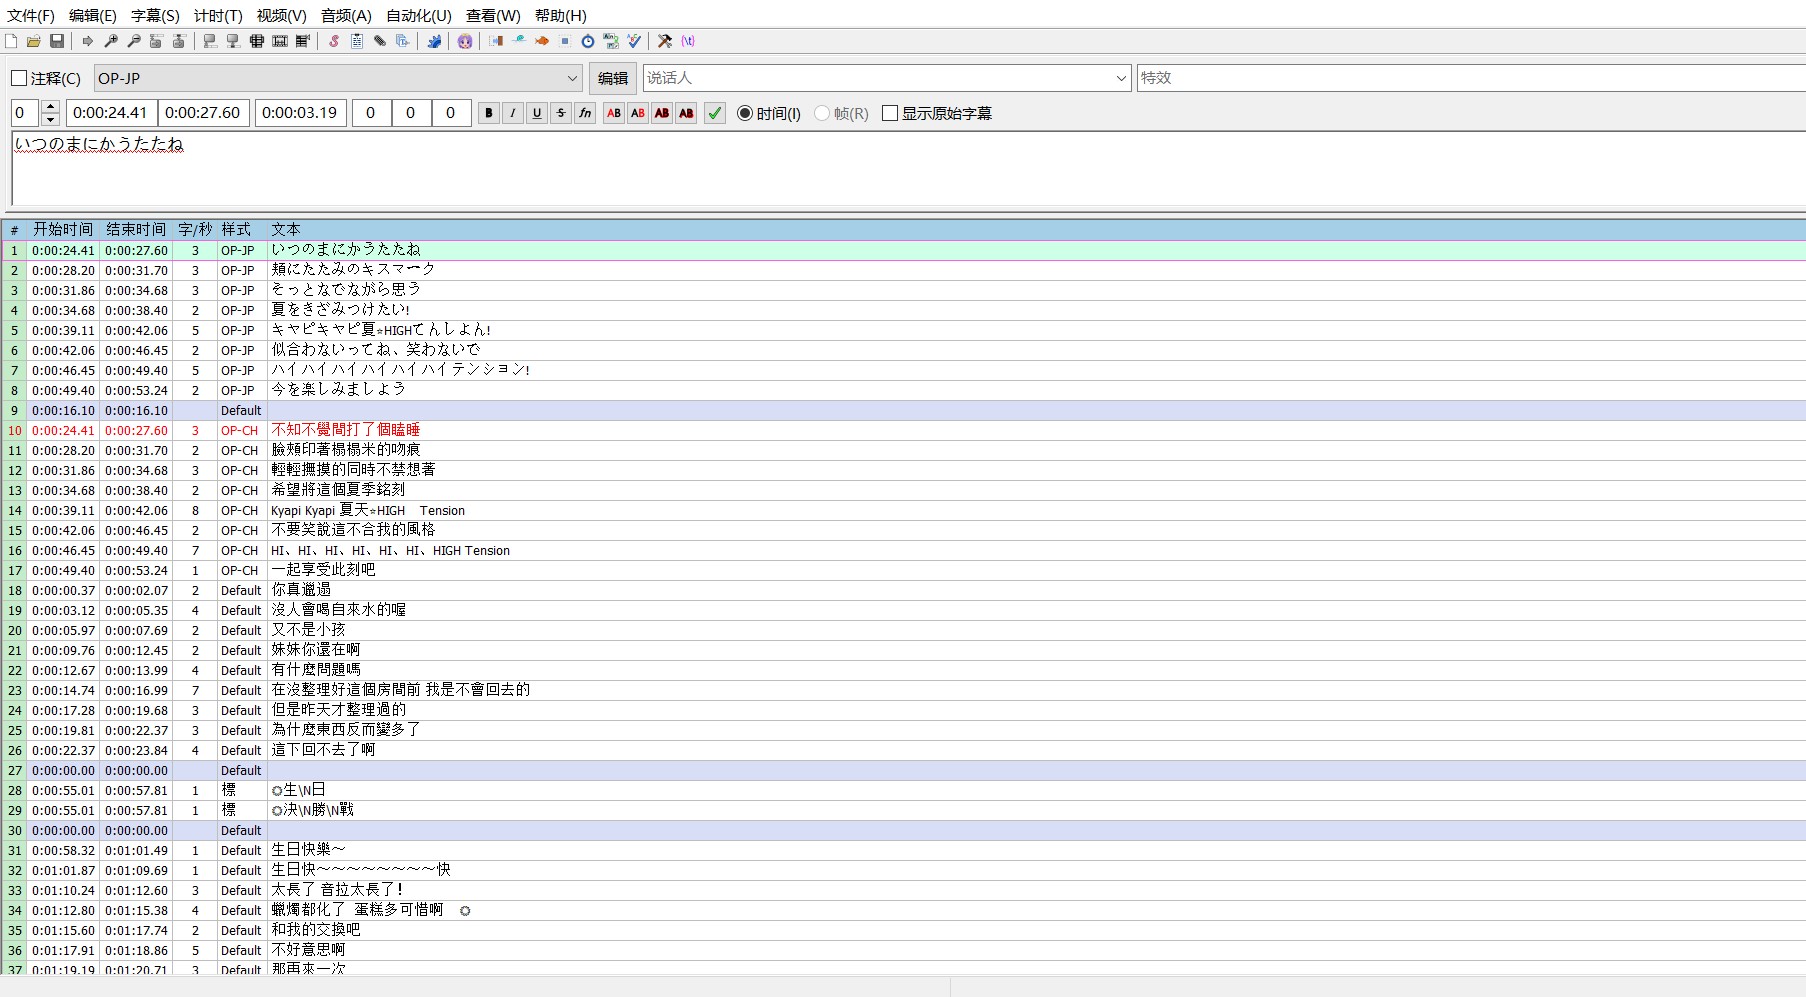1806x997 pixels.
Task: Open the Styling Assistant icon
Action: click(519, 41)
